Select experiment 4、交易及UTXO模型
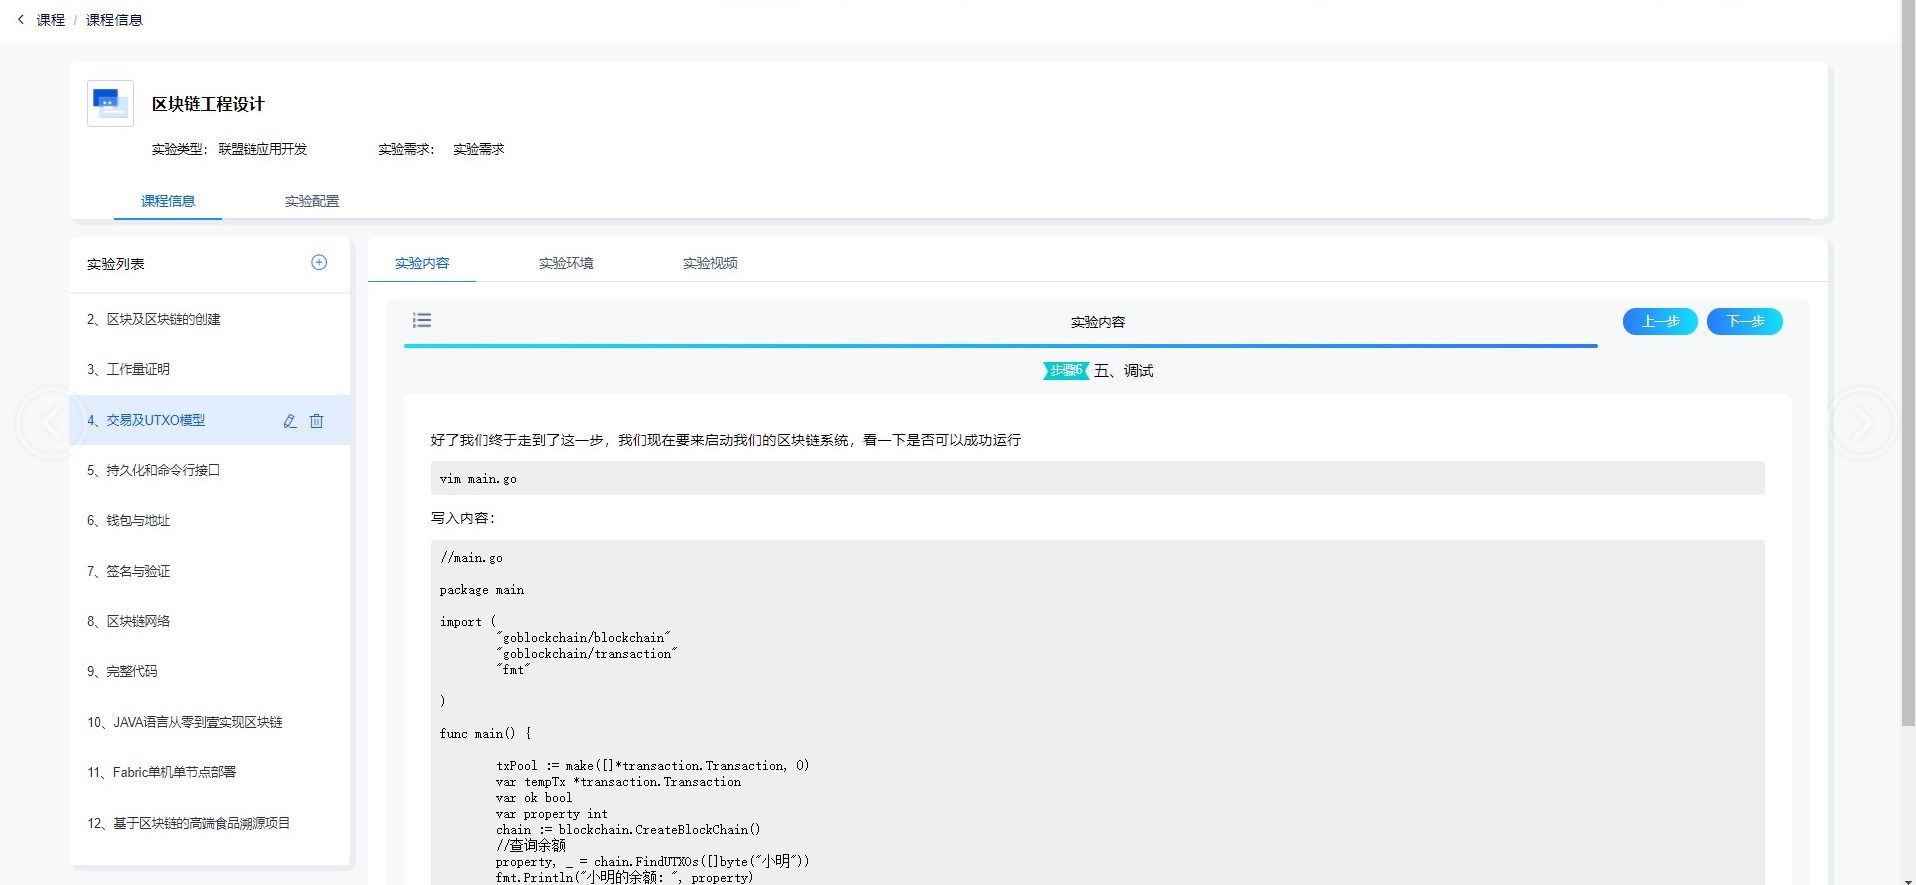Viewport: 1916px width, 885px height. click(209, 420)
